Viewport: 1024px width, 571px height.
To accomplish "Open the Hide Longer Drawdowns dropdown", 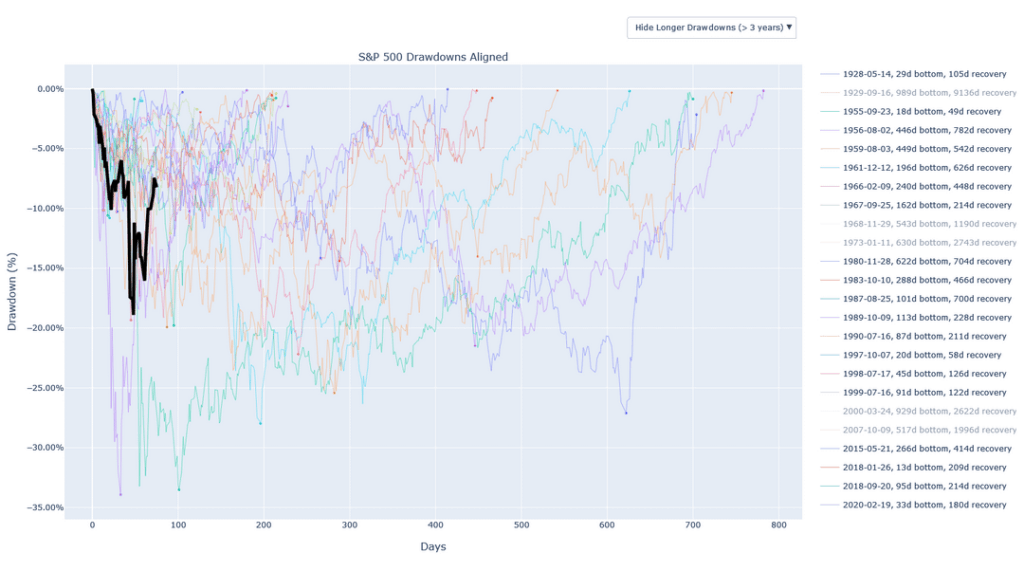I will [x=711, y=27].
